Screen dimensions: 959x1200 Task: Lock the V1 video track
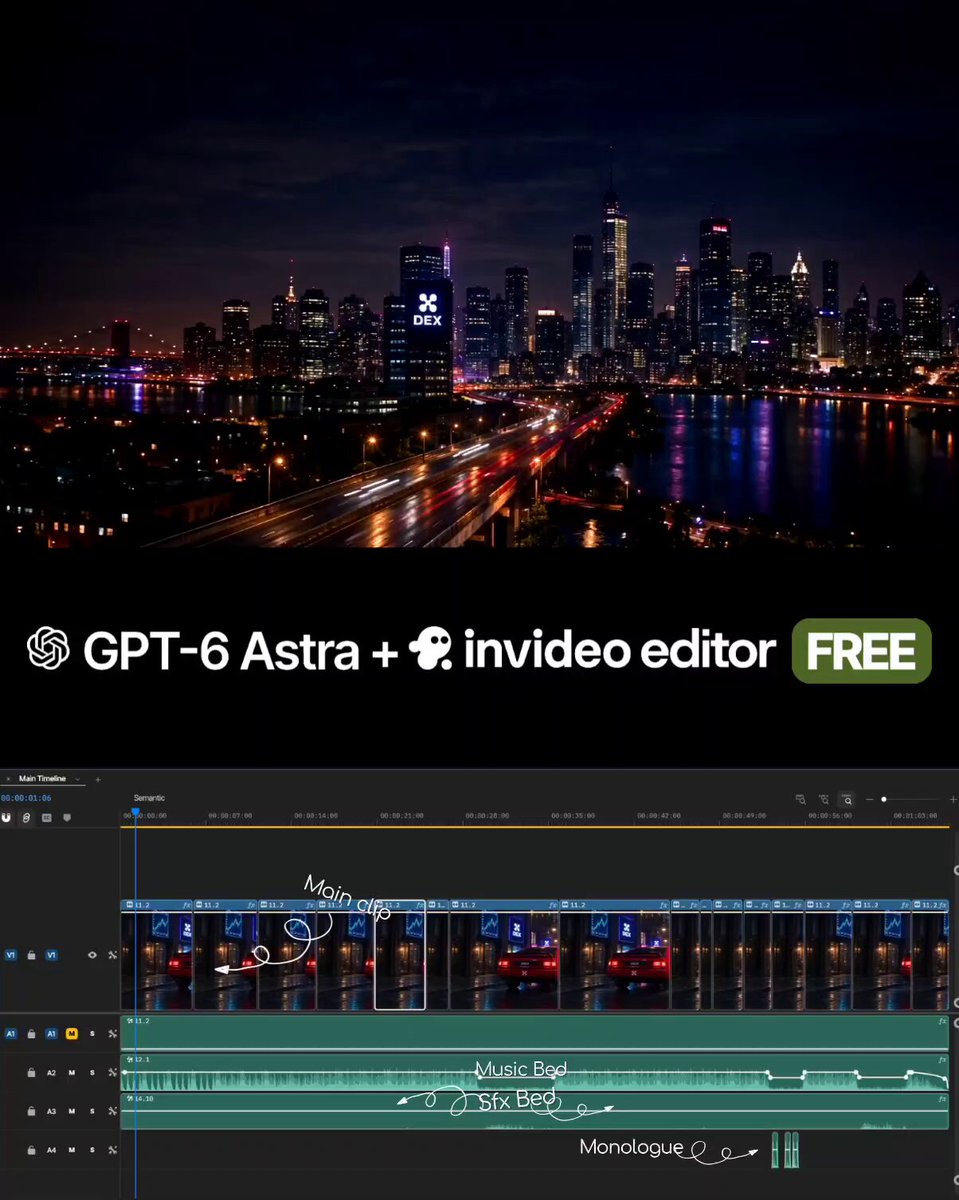click(x=32, y=955)
